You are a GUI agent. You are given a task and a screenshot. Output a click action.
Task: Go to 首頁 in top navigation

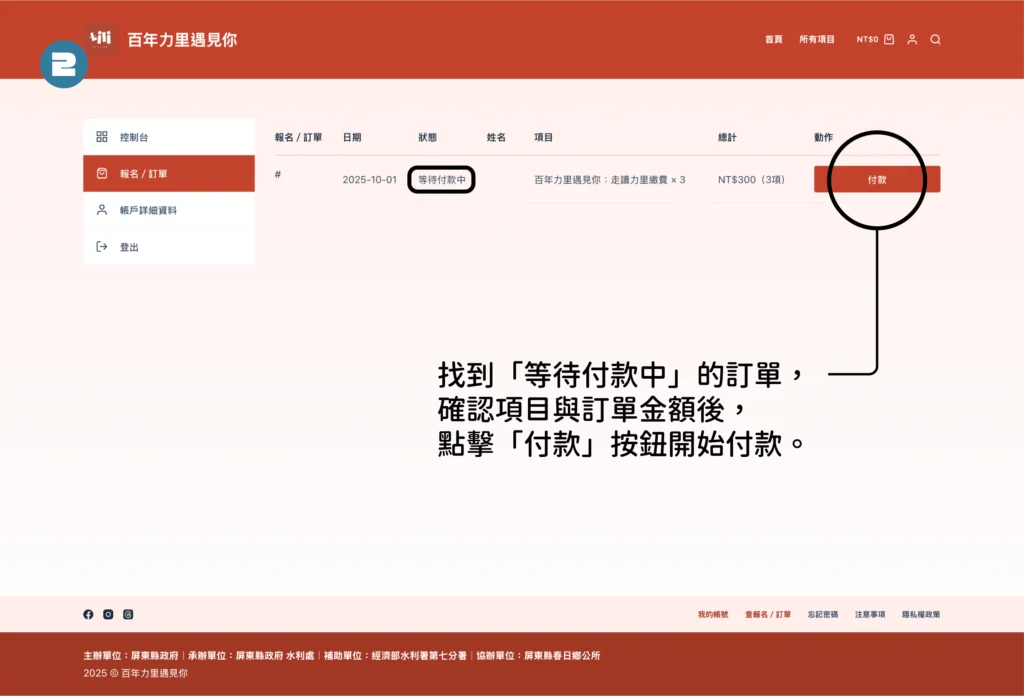[x=773, y=40]
